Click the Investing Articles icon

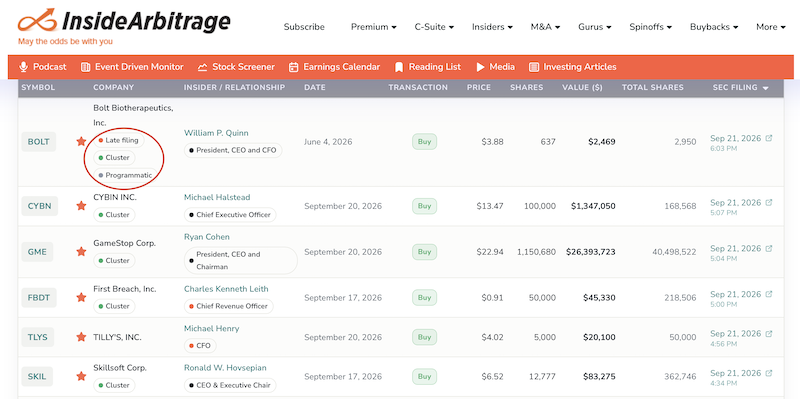[x=534, y=67]
